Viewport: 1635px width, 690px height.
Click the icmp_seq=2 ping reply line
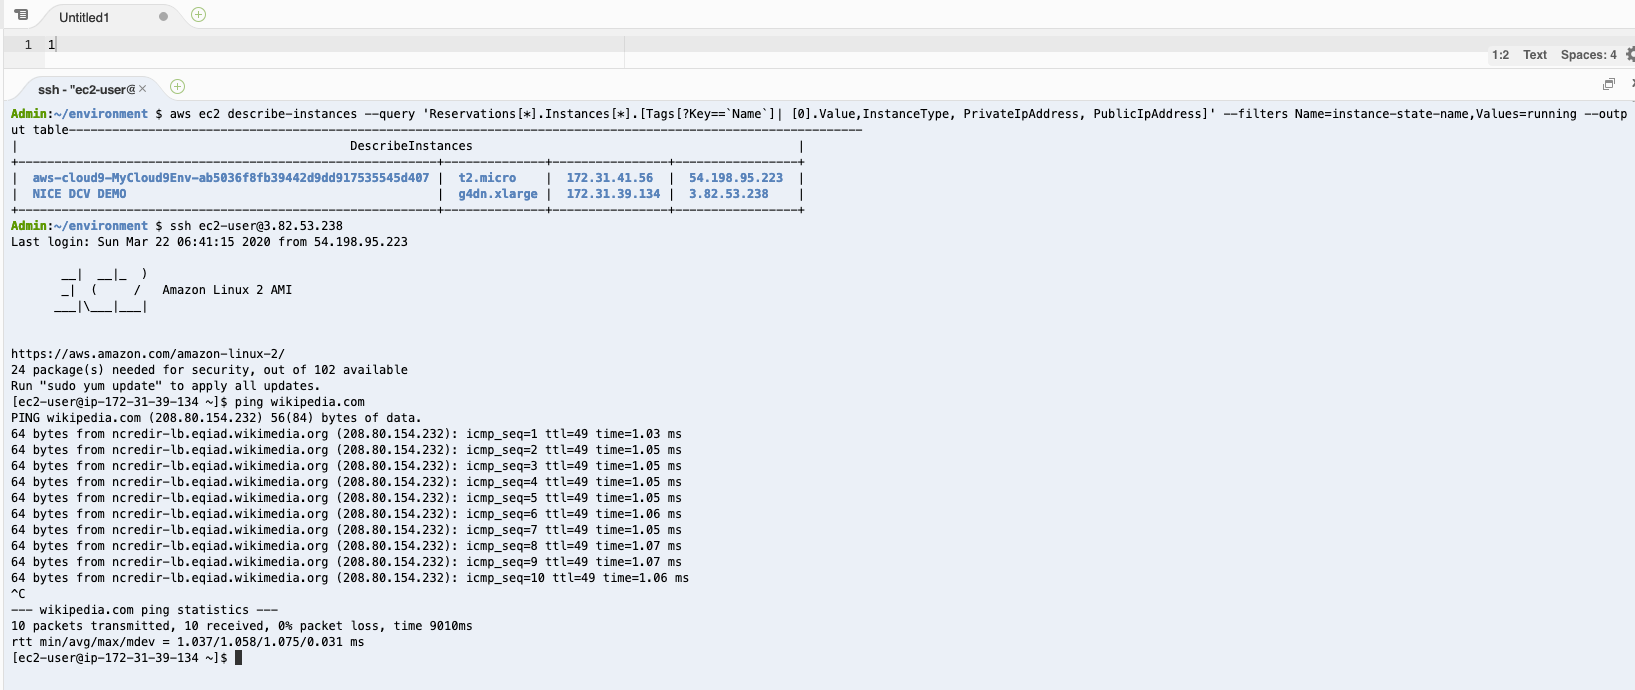346,450
